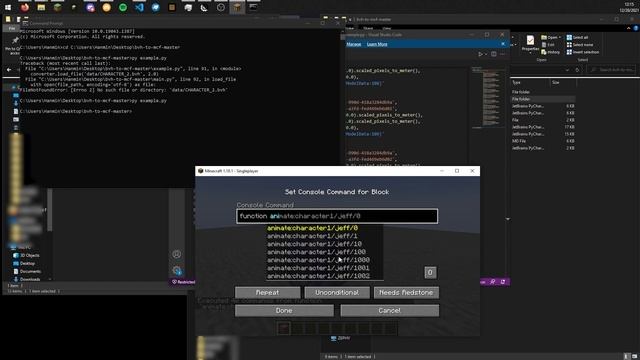Open VS Code Manage gear icon
This screenshot has width=640, height=360.
(x=176, y=270)
